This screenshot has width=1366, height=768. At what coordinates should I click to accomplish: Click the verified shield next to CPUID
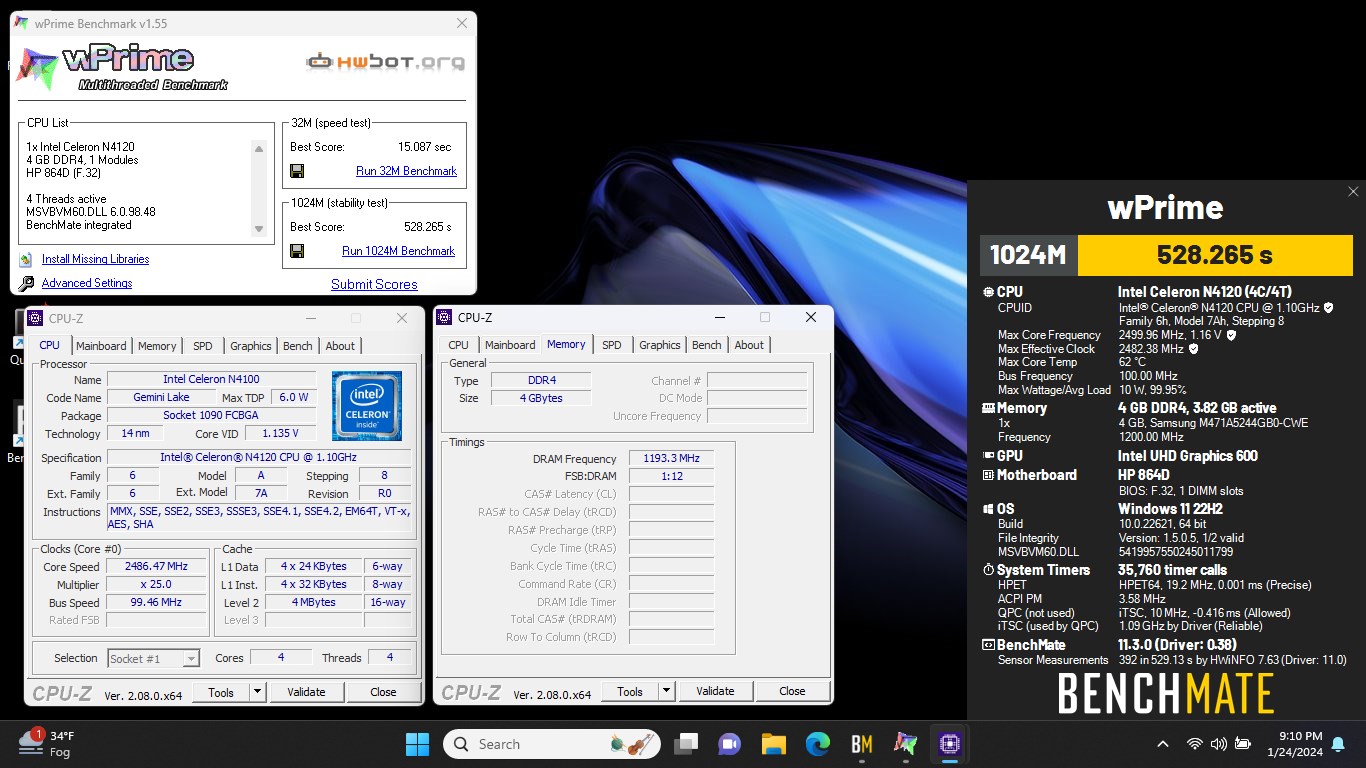(x=1329, y=308)
